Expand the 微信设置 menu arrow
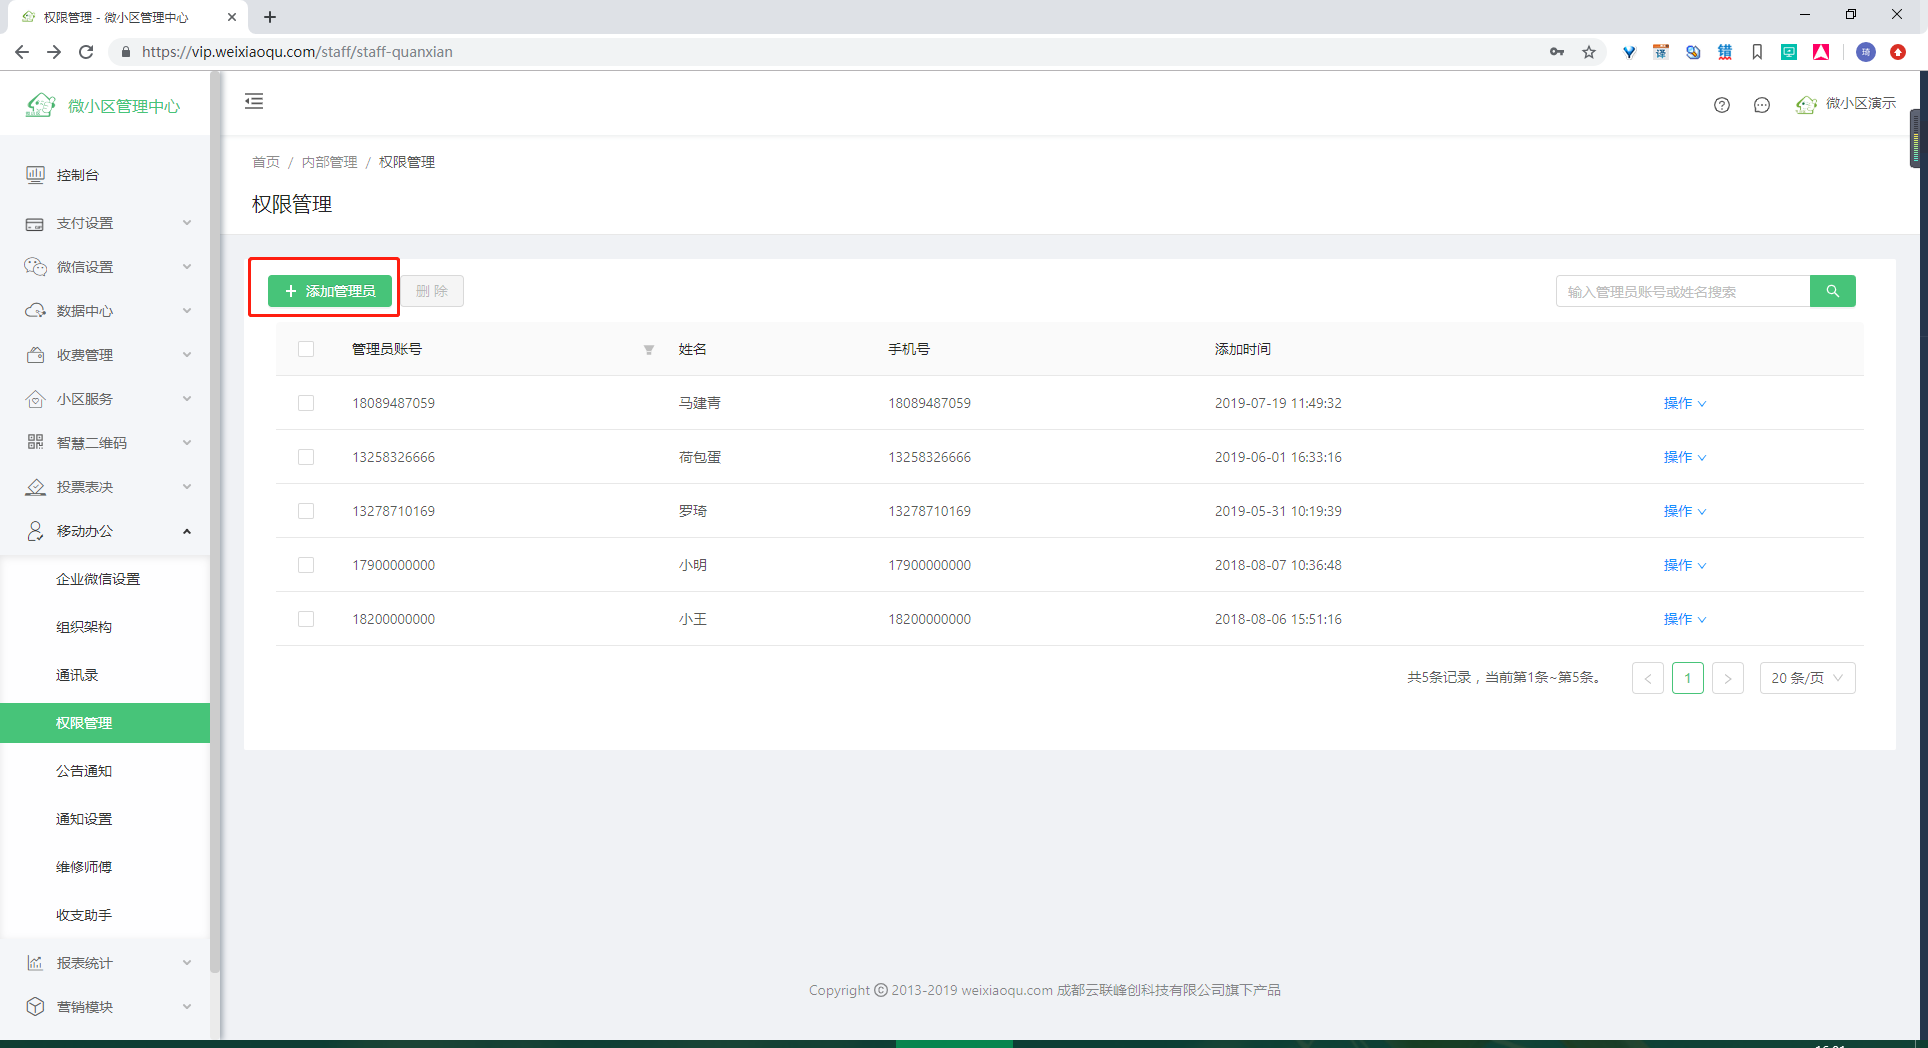Screen dimensions: 1928x1048 click(x=187, y=267)
